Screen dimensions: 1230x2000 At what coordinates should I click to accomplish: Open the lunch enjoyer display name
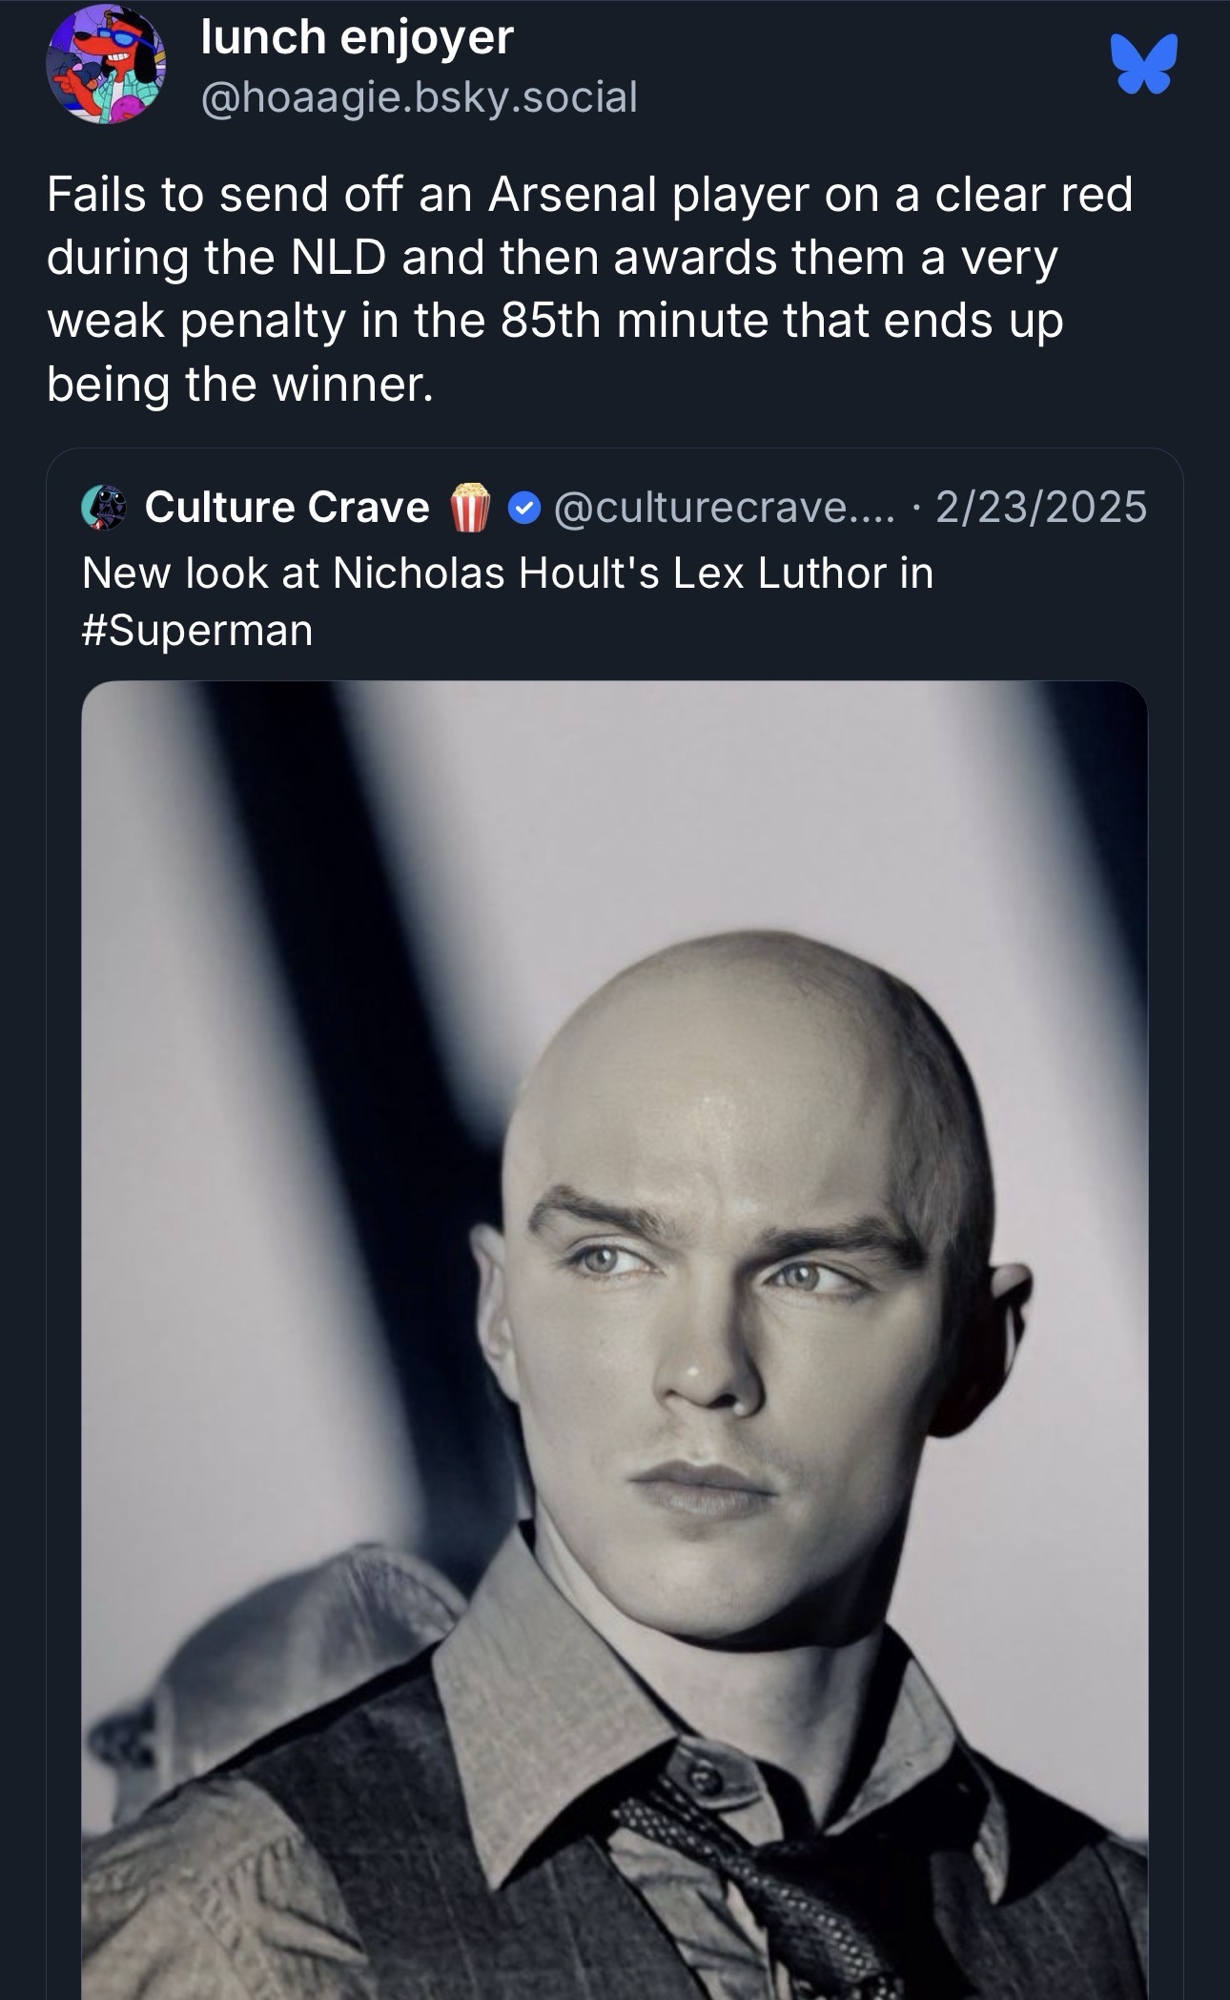[x=357, y=38]
